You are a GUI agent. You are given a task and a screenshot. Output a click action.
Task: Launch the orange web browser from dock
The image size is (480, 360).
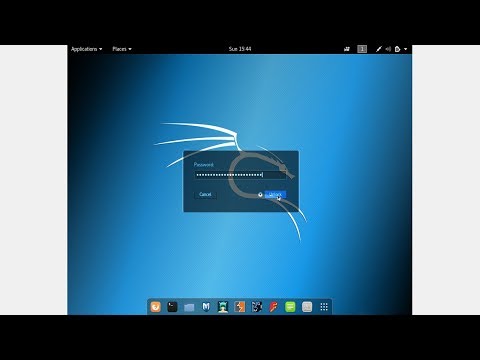tap(156, 307)
